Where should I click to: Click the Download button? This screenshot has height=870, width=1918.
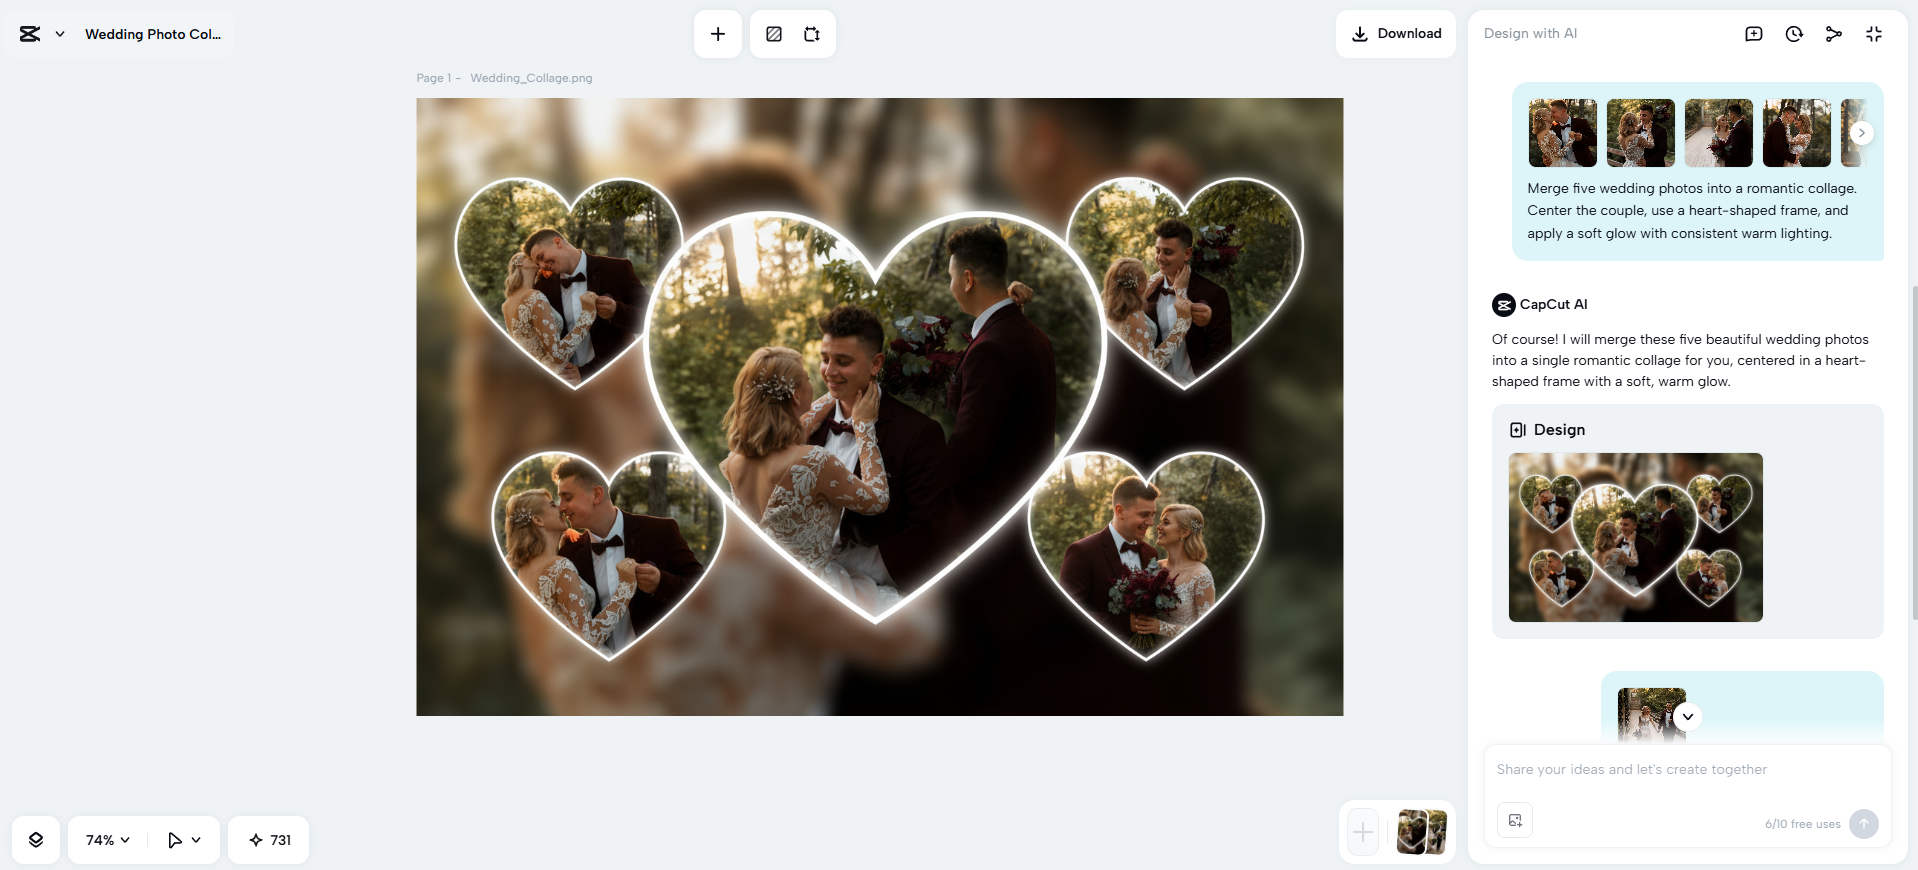point(1396,34)
